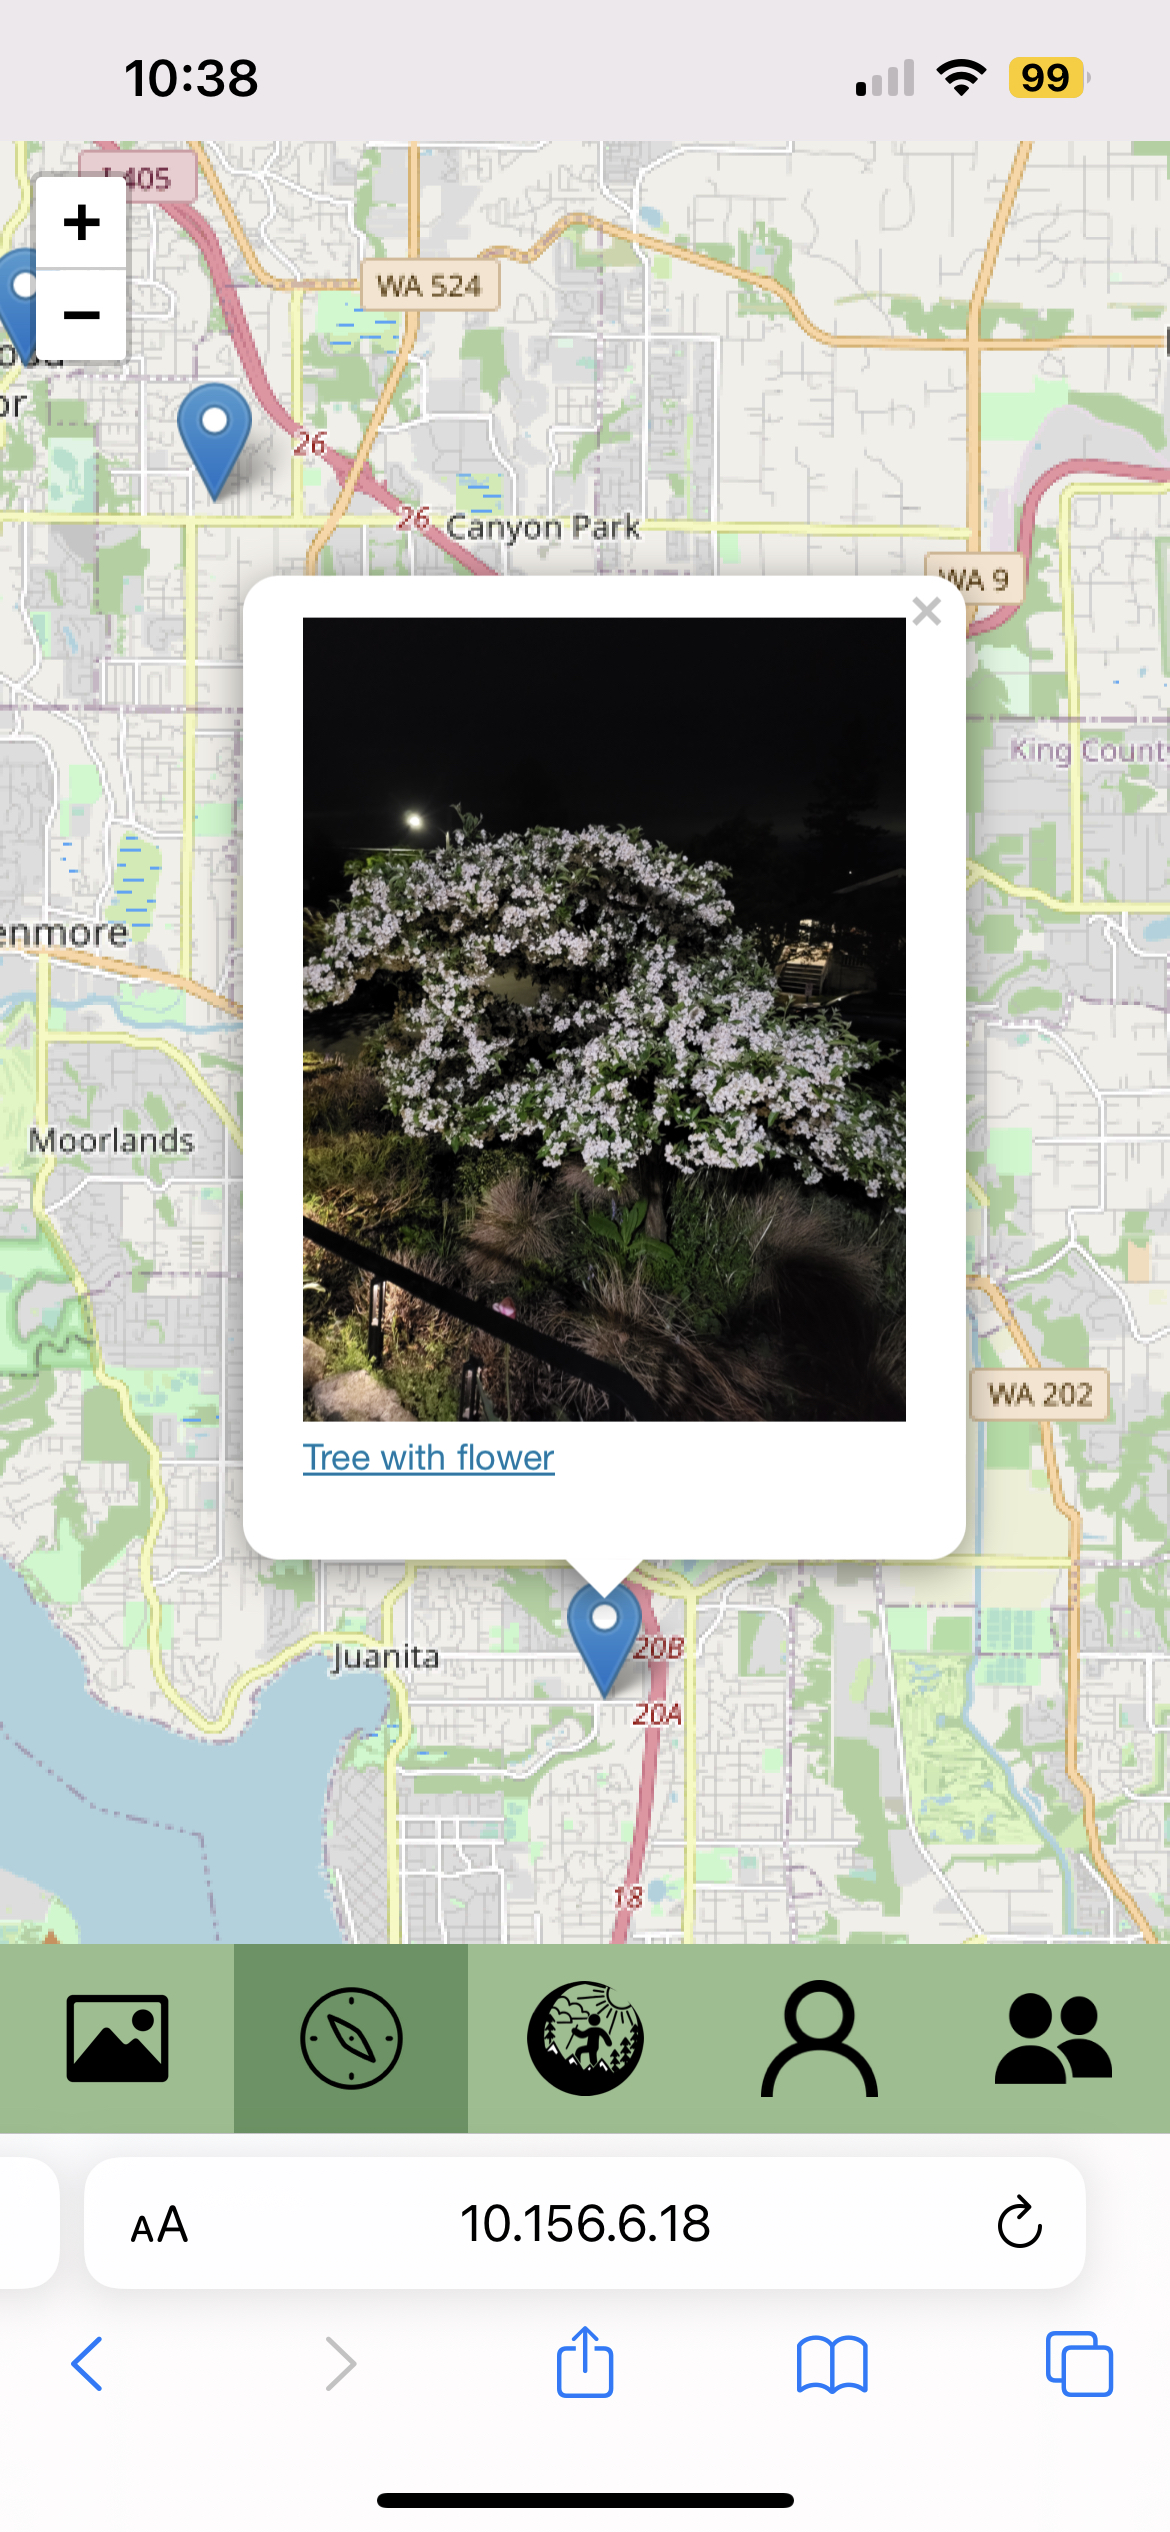This screenshot has height=2532, width=1170.
Task: Show all open Safari tabs
Action: click(x=1079, y=2364)
